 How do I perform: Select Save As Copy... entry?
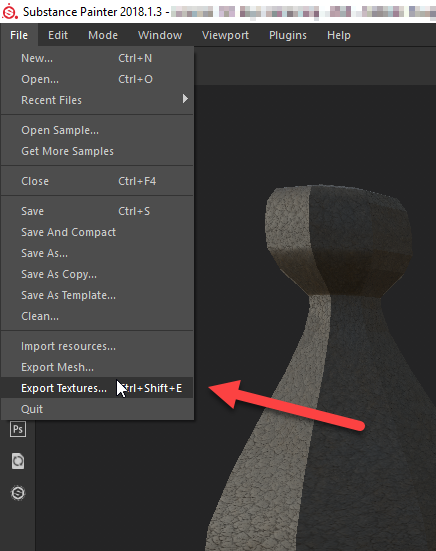(97, 274)
